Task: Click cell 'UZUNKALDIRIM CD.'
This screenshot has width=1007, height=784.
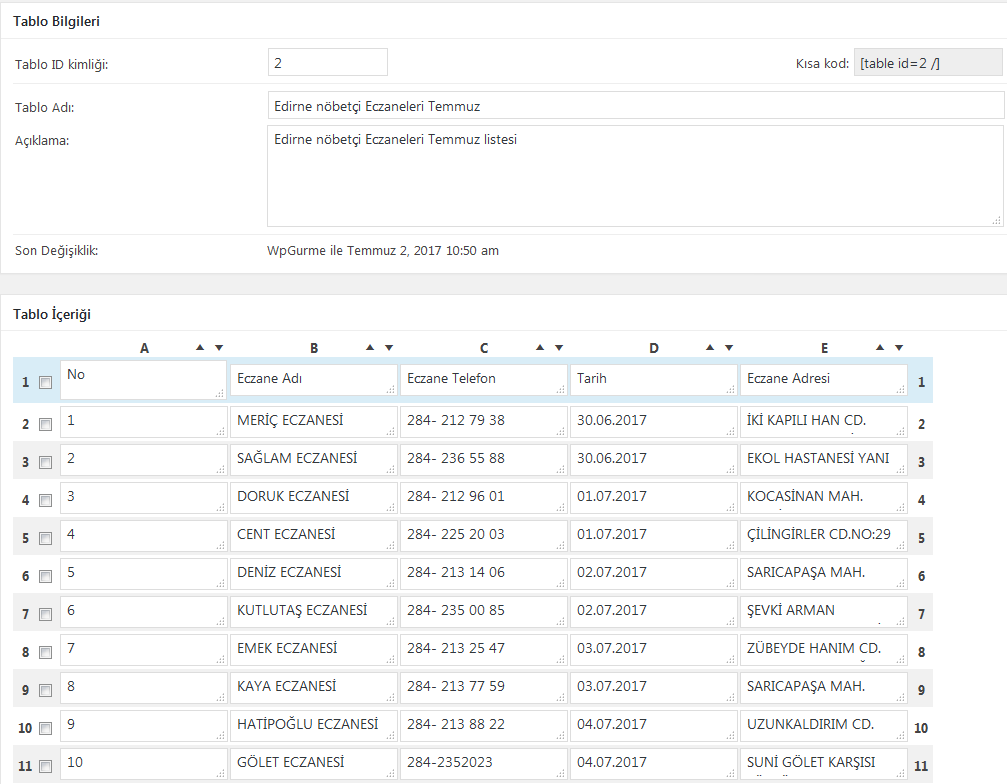Action: (824, 725)
